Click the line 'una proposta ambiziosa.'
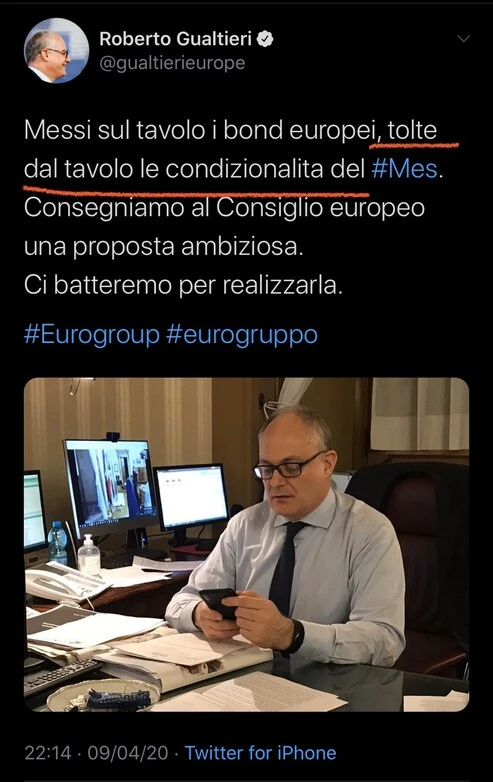Viewport: 493px width, 782px height. point(164,246)
